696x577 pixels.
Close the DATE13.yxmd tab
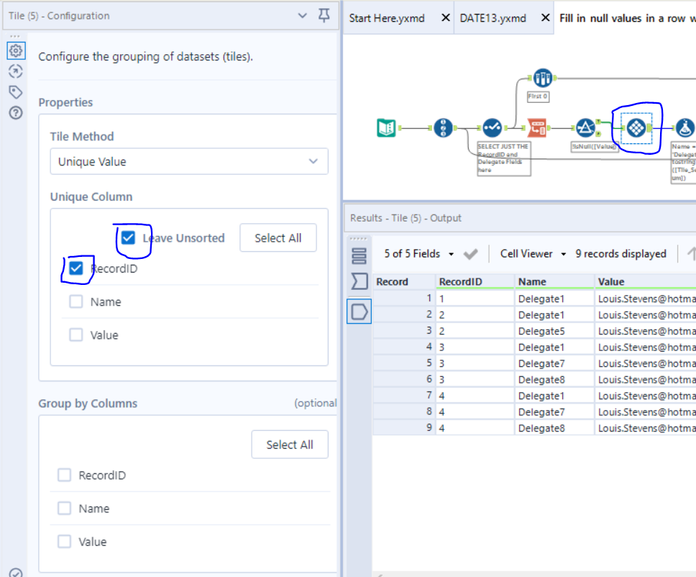(546, 18)
